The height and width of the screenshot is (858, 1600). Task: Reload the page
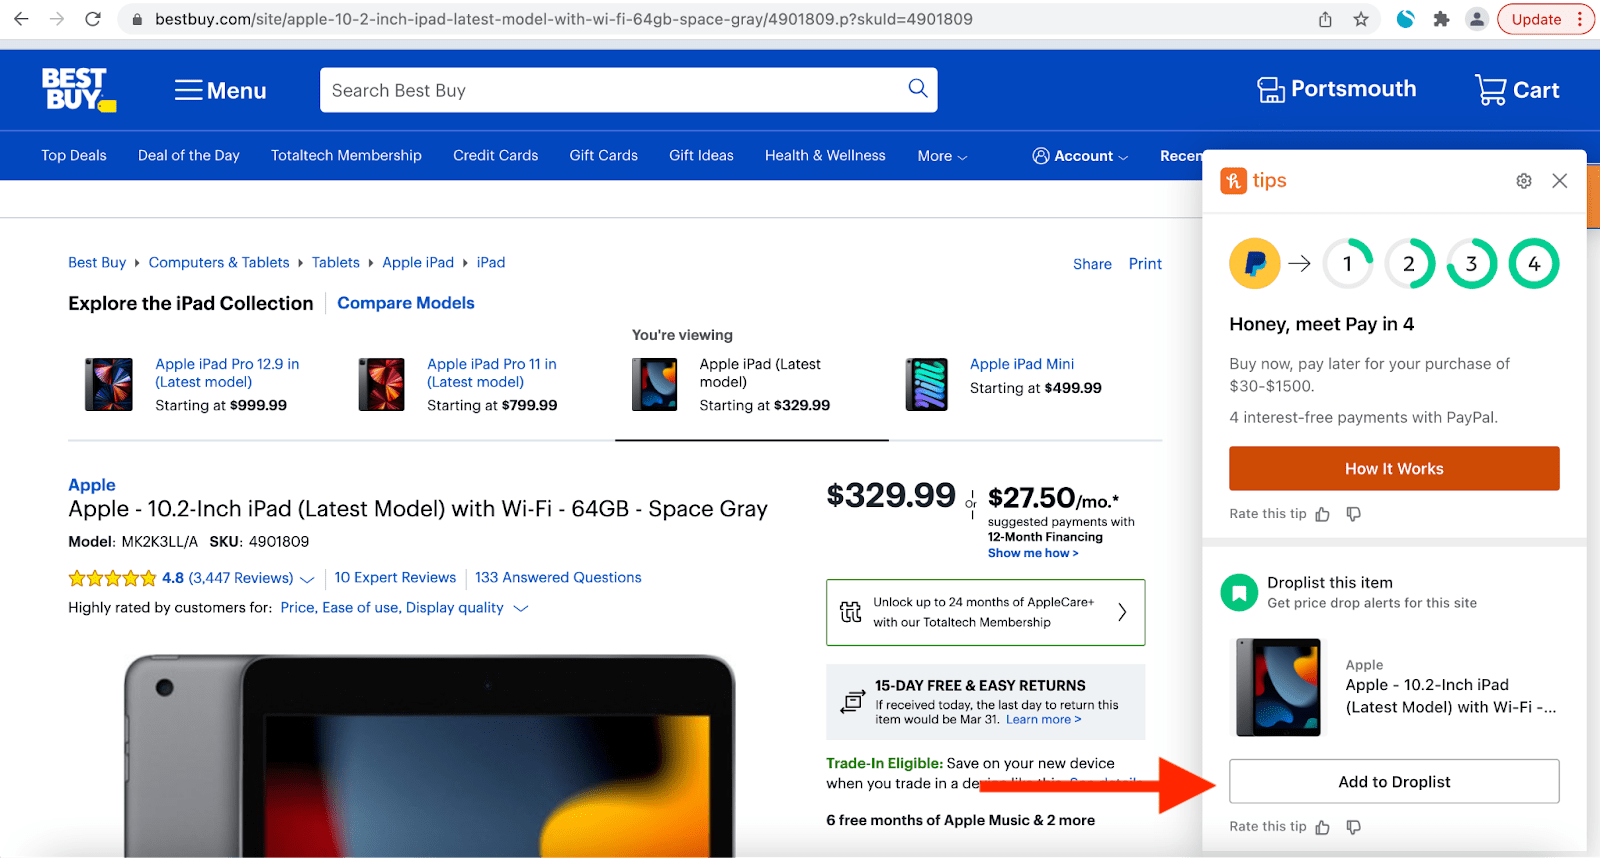tap(93, 19)
